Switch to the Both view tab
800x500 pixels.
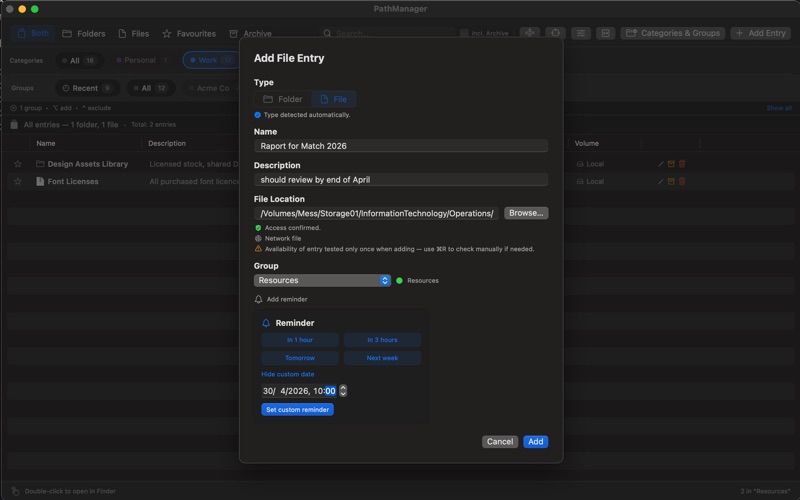[33, 33]
